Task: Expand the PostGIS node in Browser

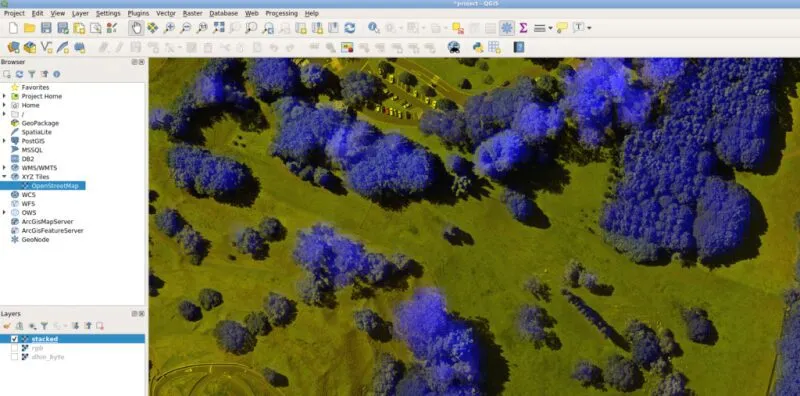Action: pos(4,141)
